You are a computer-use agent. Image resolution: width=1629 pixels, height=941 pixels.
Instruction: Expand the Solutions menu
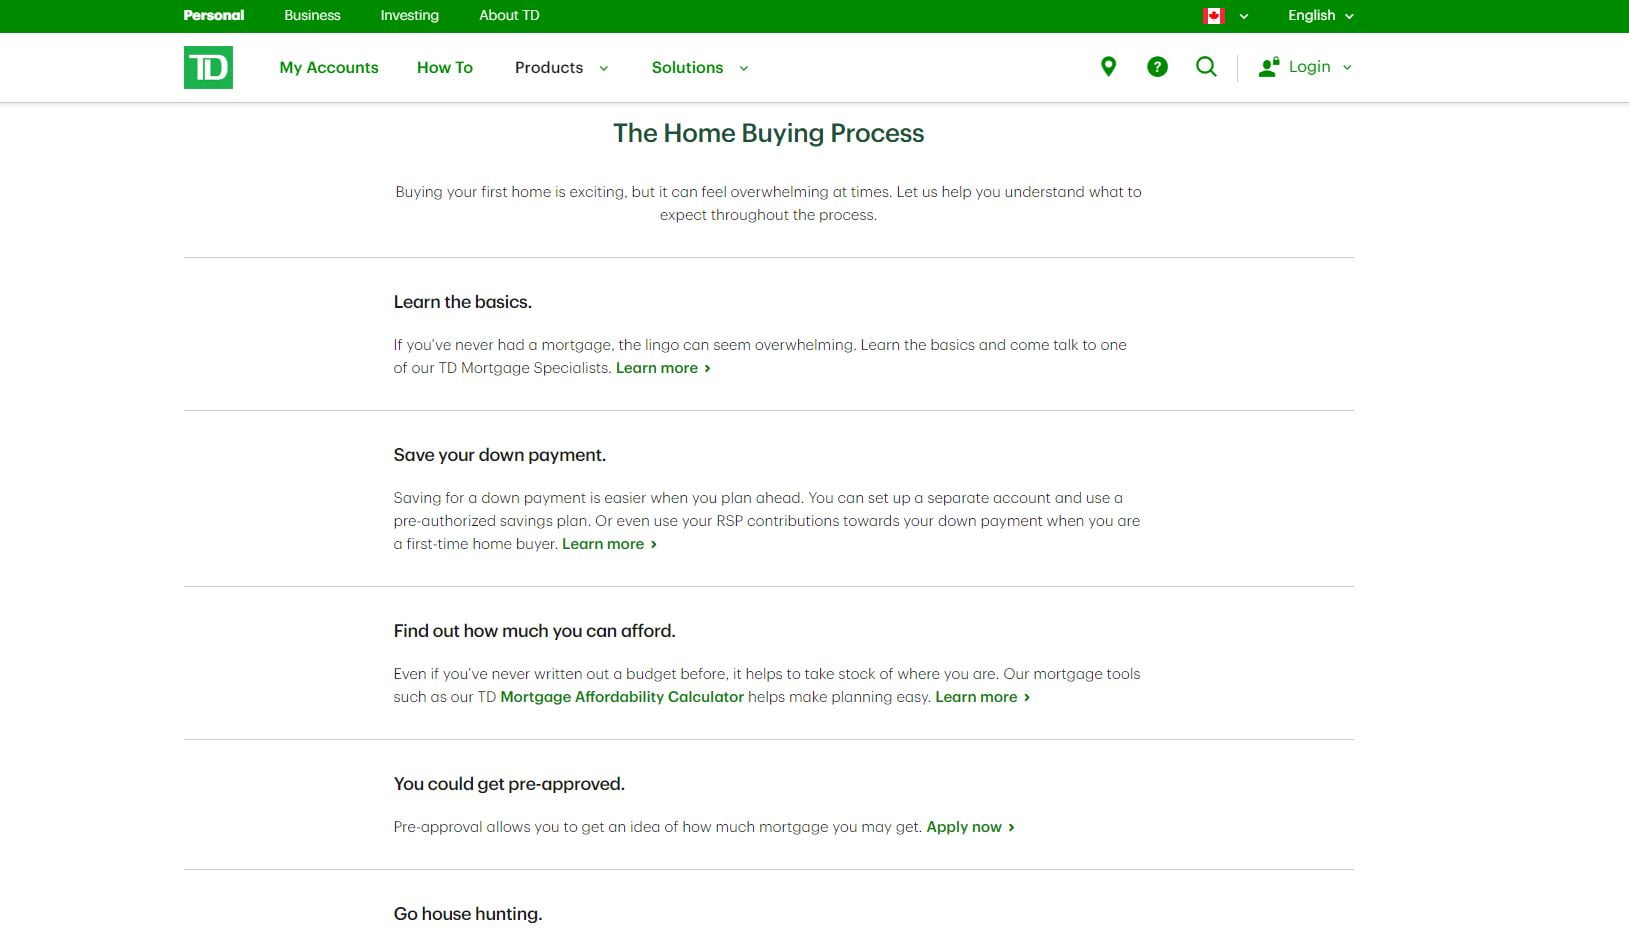tap(700, 67)
